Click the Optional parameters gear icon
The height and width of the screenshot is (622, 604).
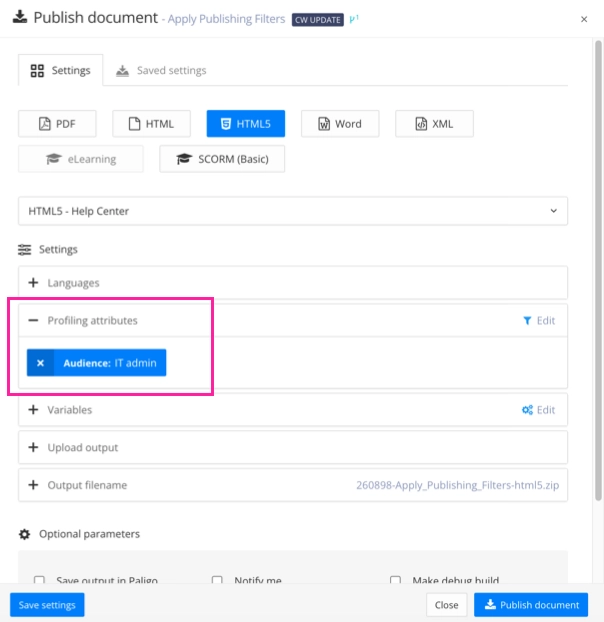tap(25, 534)
